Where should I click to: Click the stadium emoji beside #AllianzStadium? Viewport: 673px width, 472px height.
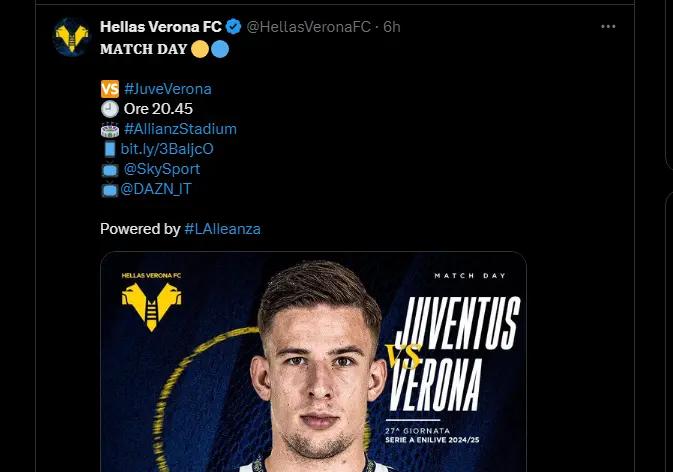(110, 129)
